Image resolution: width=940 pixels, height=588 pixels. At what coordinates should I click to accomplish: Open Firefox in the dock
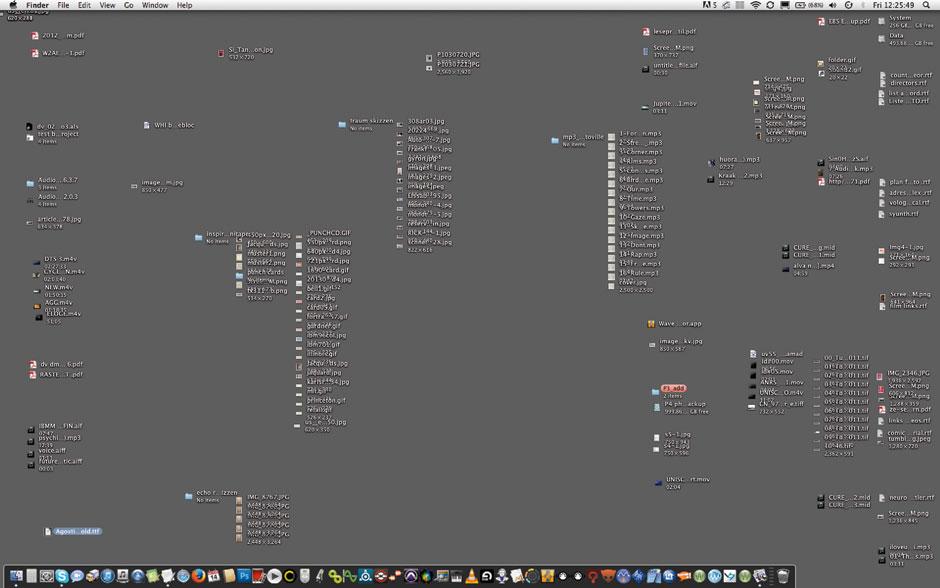pos(198,576)
